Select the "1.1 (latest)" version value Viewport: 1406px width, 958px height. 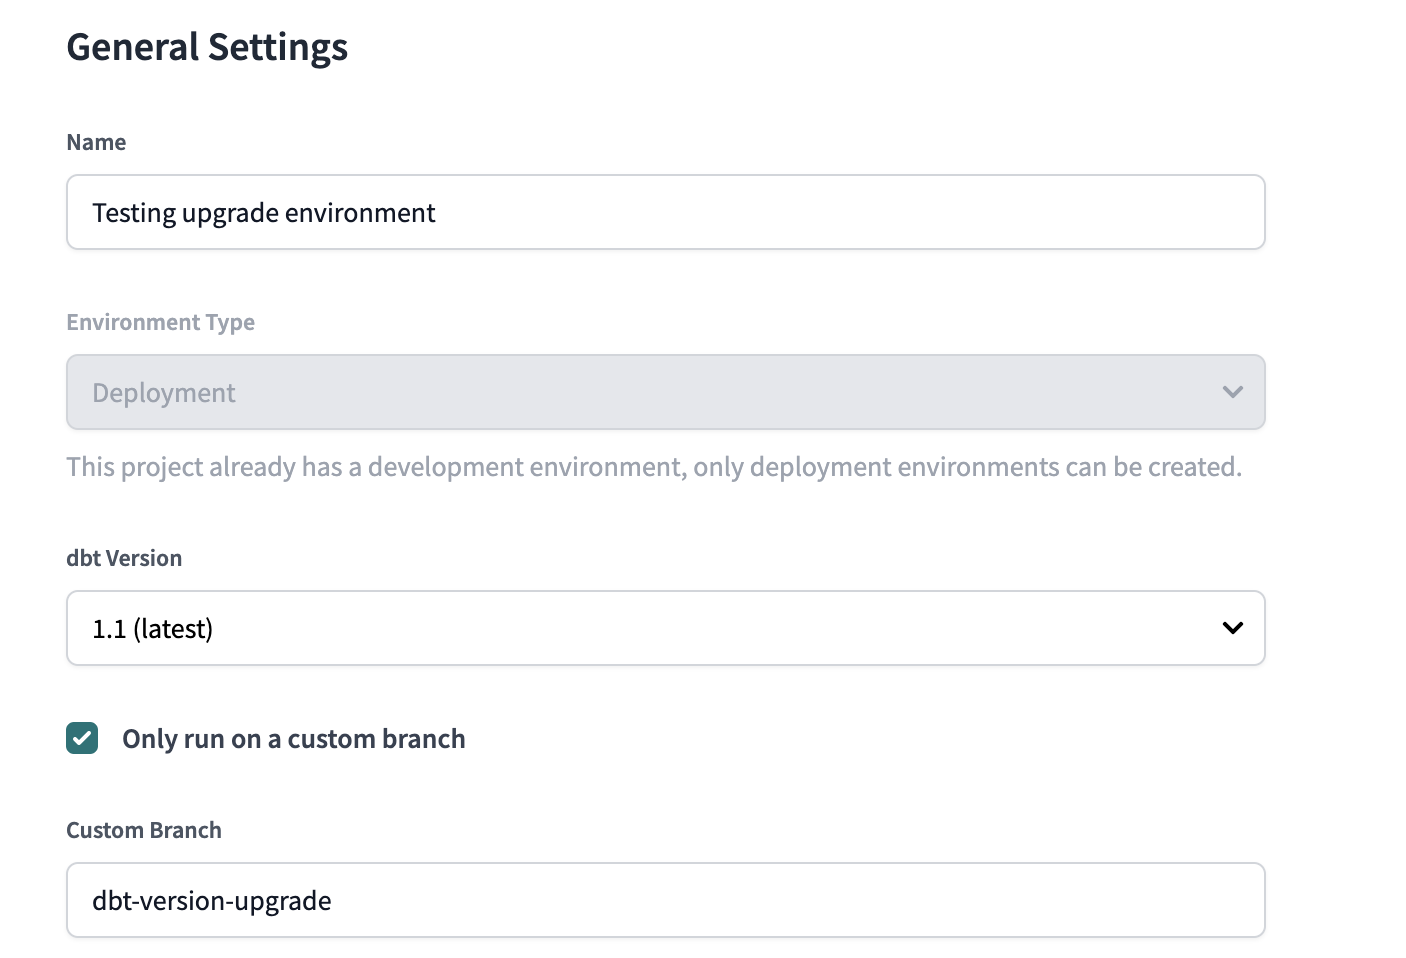pos(152,628)
